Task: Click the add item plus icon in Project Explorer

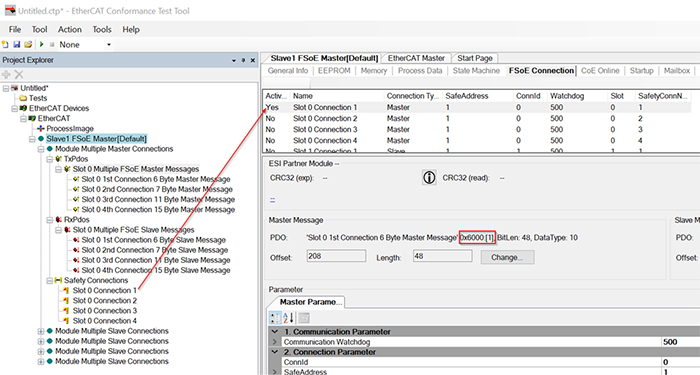Action: [6, 75]
